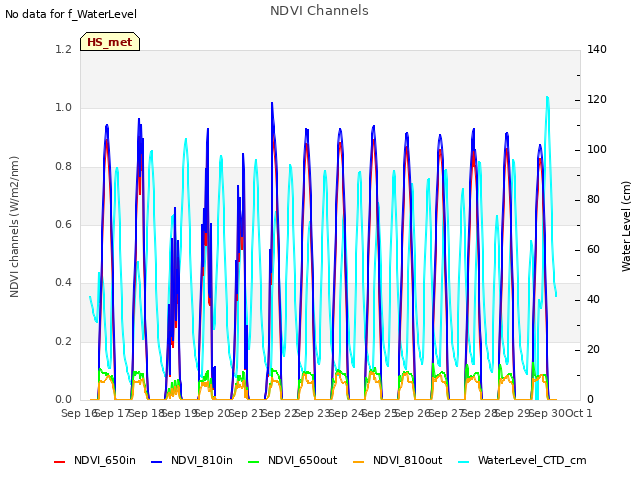Screen dimensions: 640x480
Task: Click the HS_met annotation label
Action: point(110,42)
